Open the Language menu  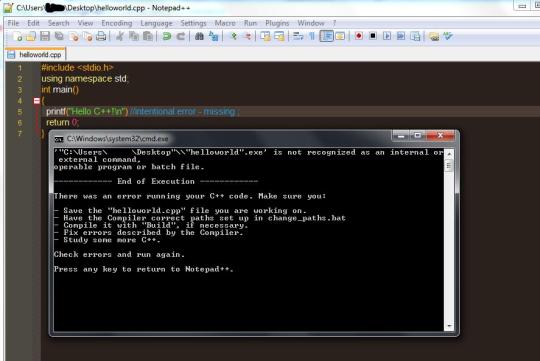click(x=156, y=23)
